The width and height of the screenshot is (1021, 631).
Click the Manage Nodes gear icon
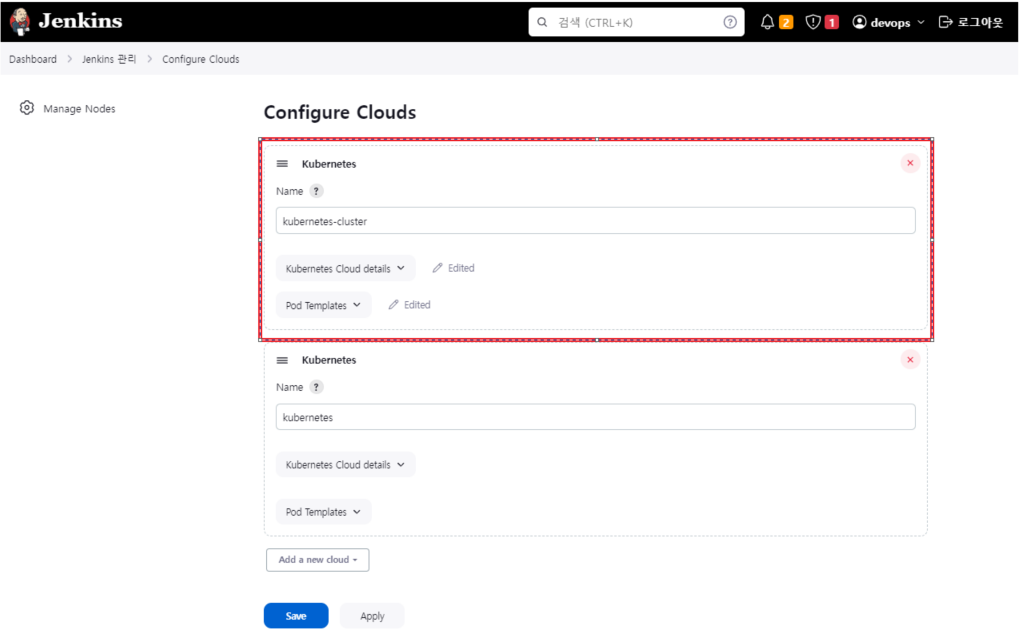[27, 108]
